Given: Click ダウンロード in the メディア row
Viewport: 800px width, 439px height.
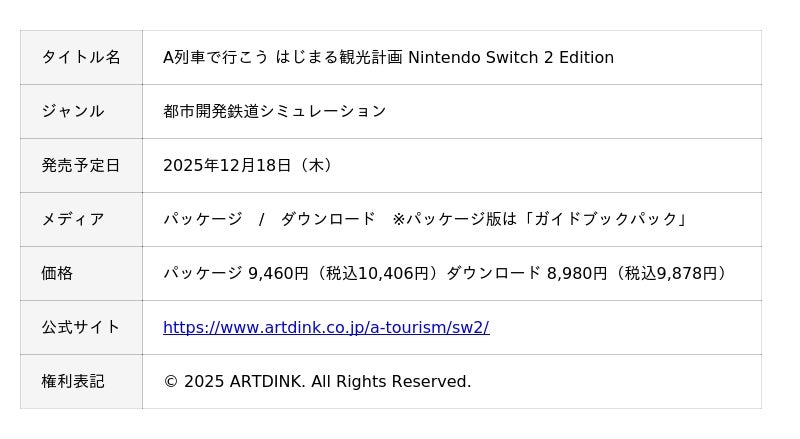Looking at the screenshot, I should click(328, 219).
